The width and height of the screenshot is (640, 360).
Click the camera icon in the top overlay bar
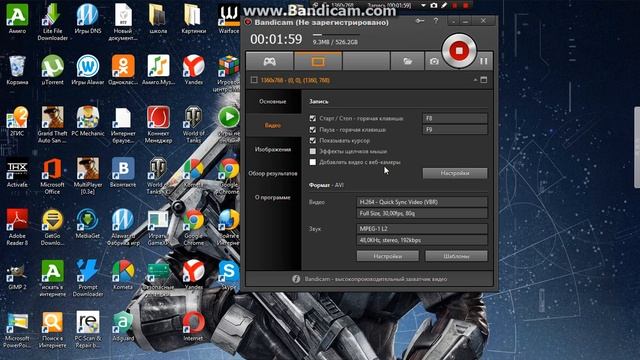[x=433, y=5]
